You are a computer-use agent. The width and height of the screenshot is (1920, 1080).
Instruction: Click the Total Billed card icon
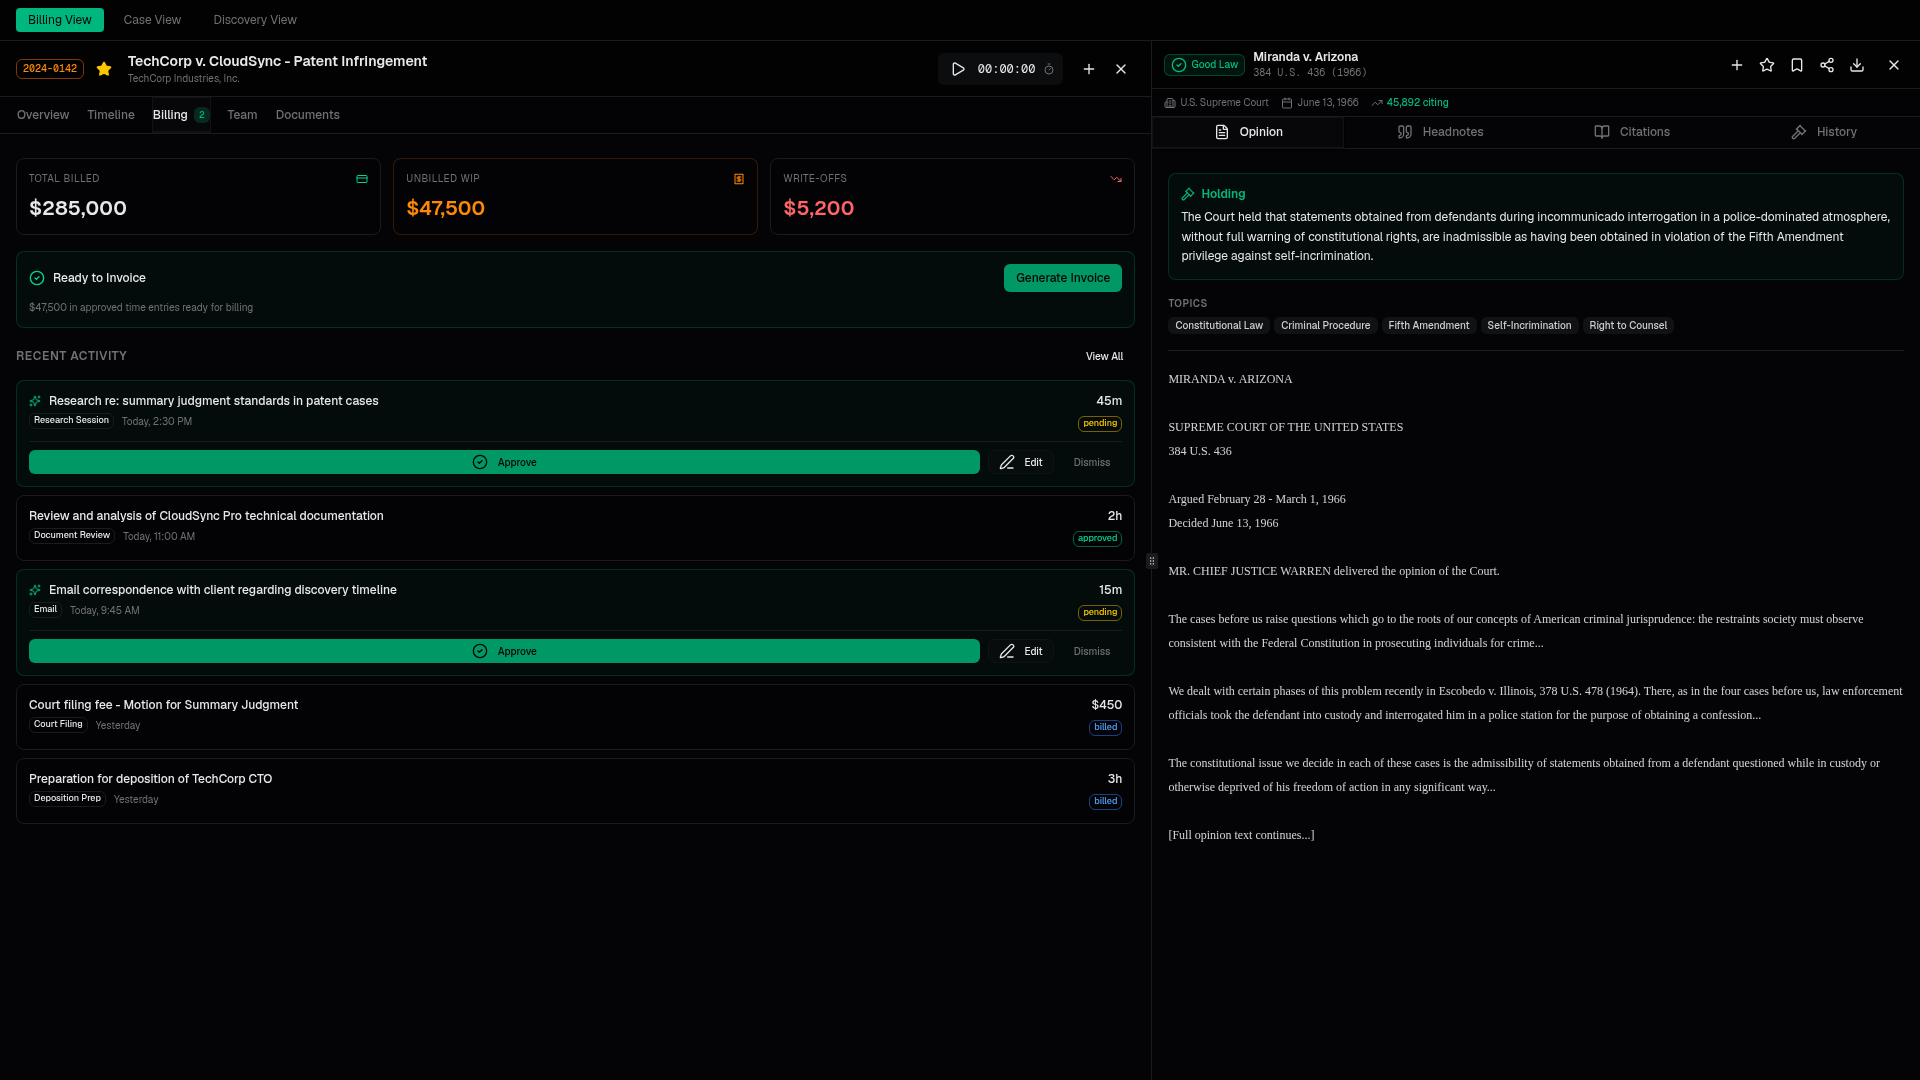[362, 179]
